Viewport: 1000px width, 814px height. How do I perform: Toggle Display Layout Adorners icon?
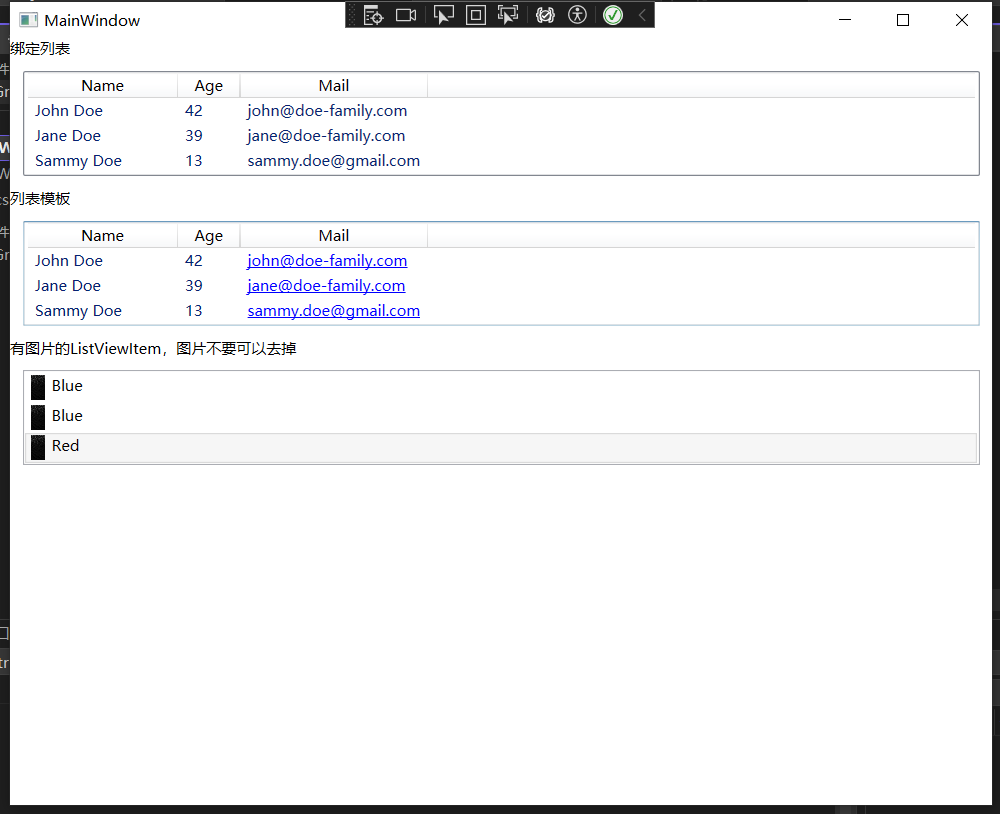click(476, 15)
